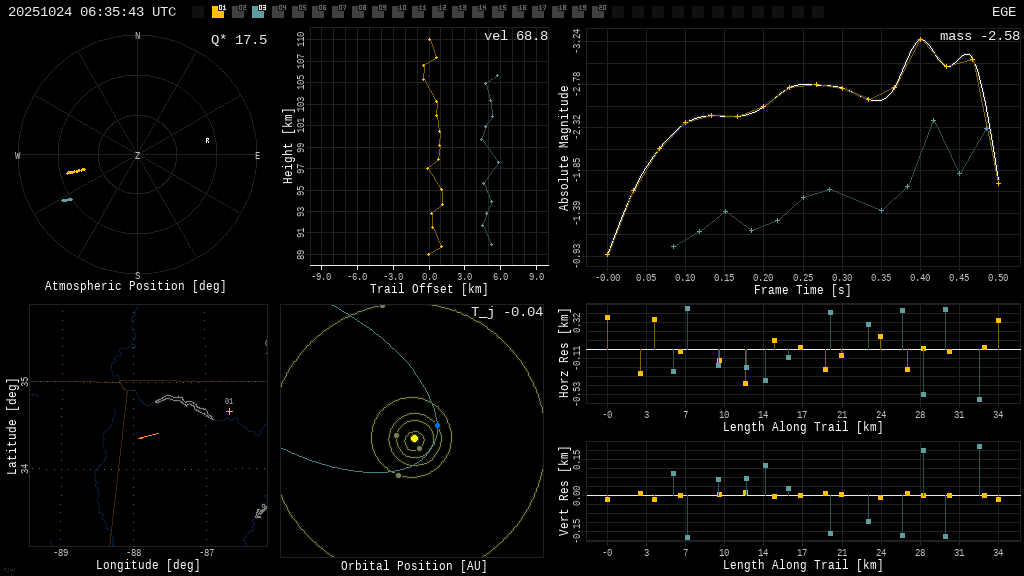Toggle the teal station 03 box
Image resolution: width=1024 pixels, height=576 pixels.
coord(258,12)
